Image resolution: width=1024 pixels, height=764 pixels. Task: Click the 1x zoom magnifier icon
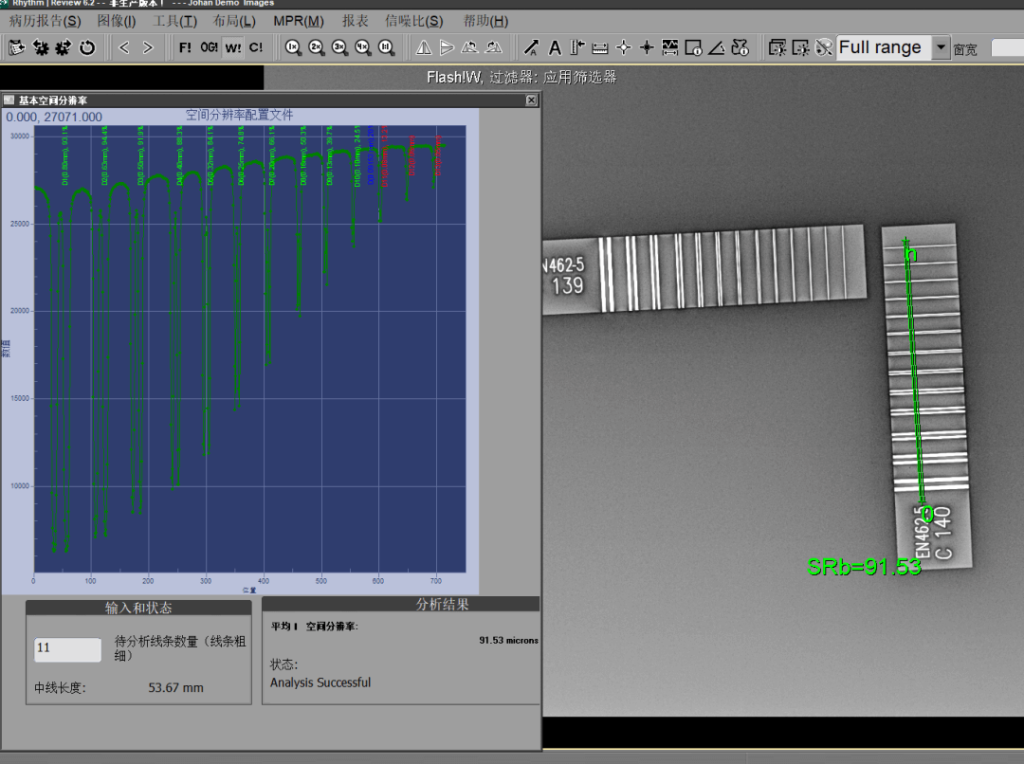293,47
